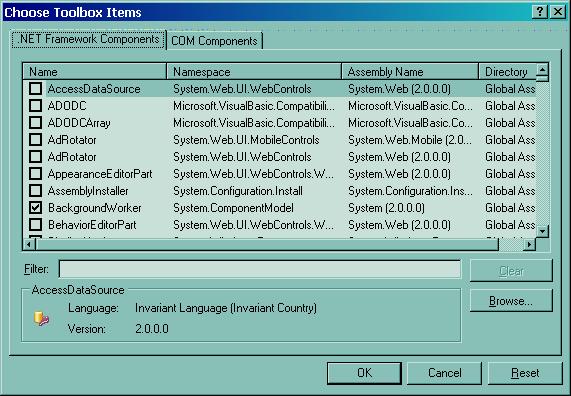Click the System (2.0.0.0) assembly cell
Screen dimensions: 571x396
point(386,208)
